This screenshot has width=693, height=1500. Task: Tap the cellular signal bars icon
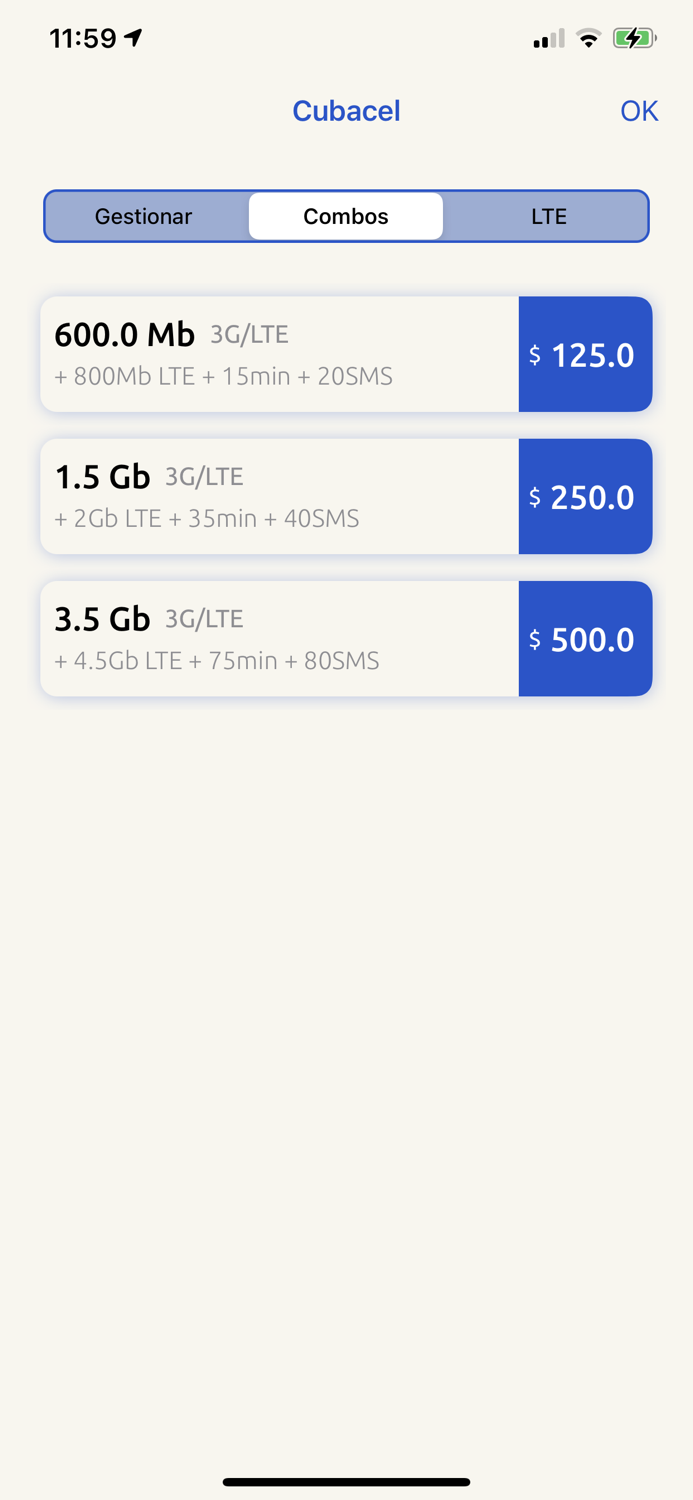[544, 38]
